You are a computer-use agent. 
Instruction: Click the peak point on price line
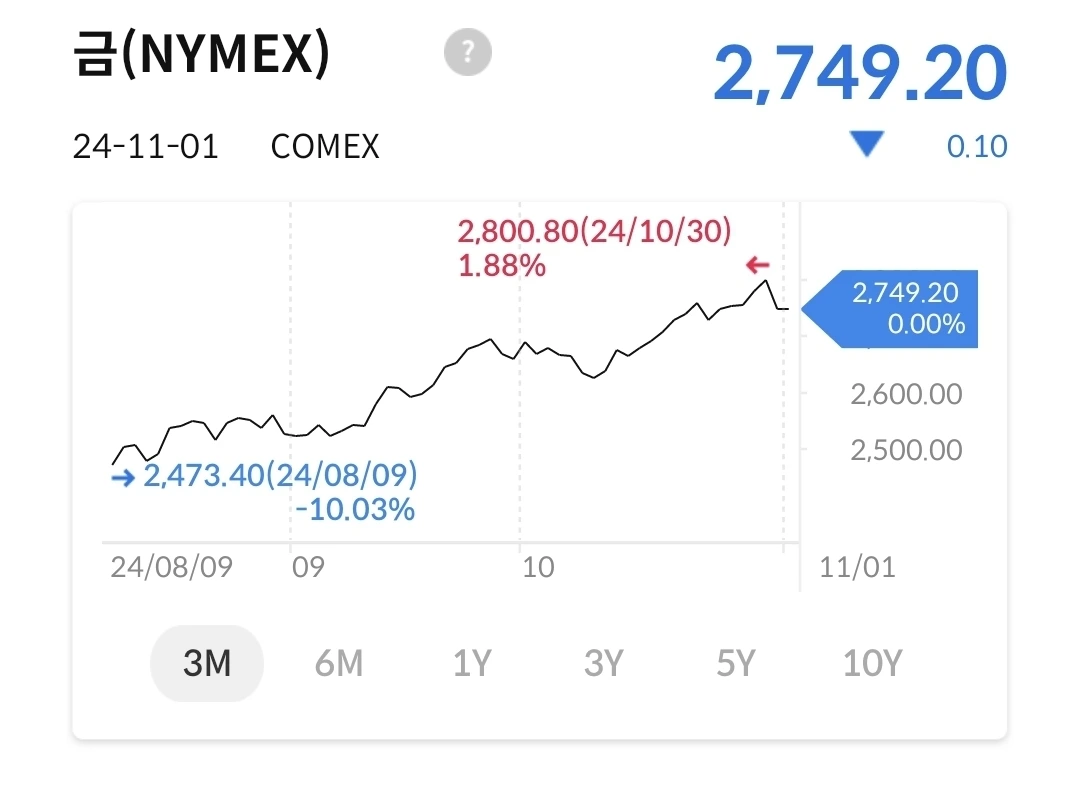(x=766, y=280)
